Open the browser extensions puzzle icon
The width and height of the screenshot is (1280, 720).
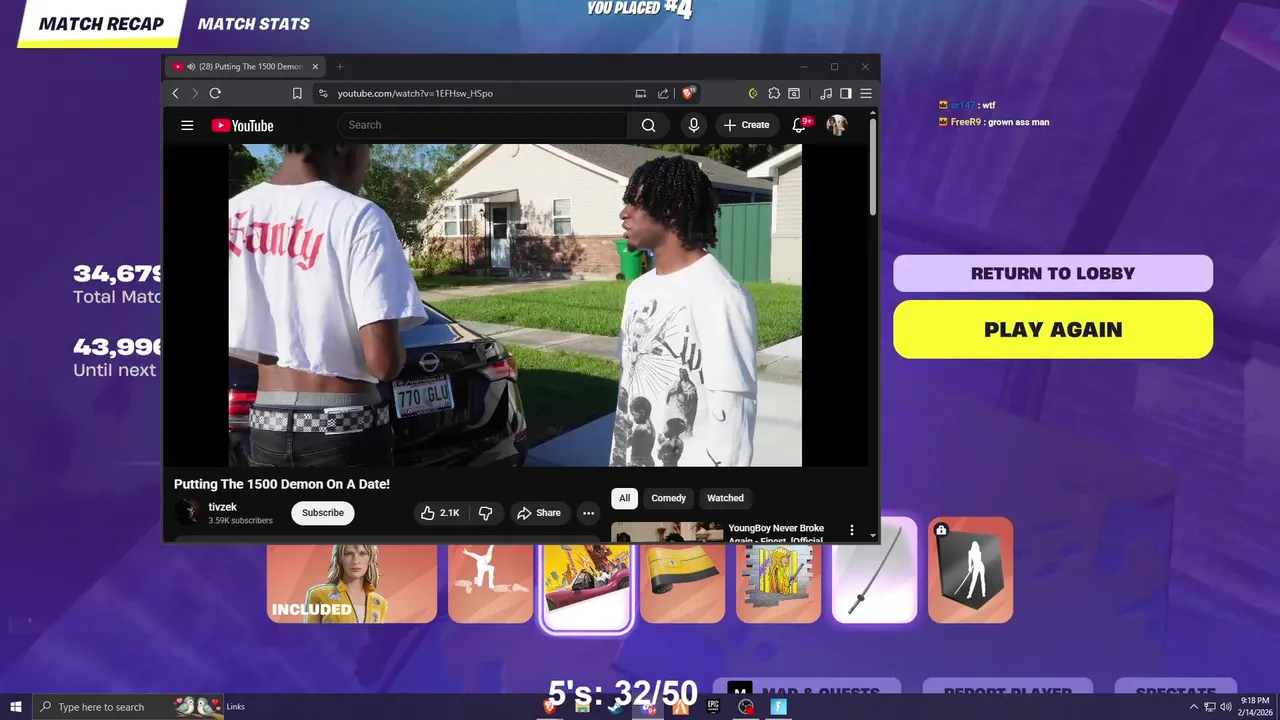pyautogui.click(x=774, y=93)
